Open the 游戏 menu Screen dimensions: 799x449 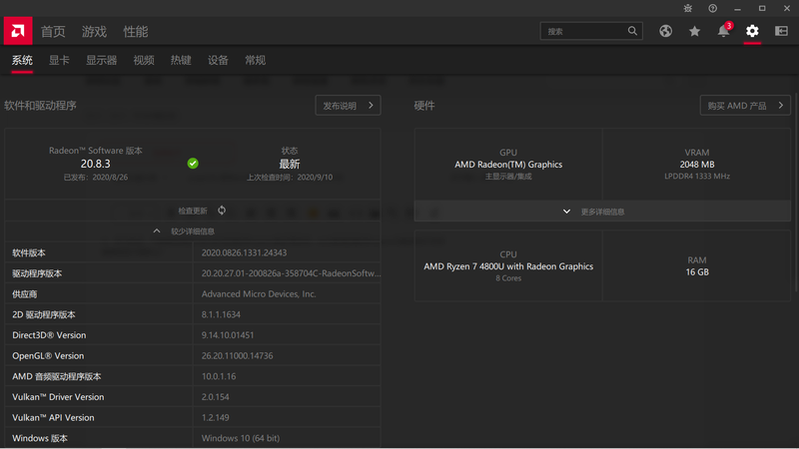94,32
